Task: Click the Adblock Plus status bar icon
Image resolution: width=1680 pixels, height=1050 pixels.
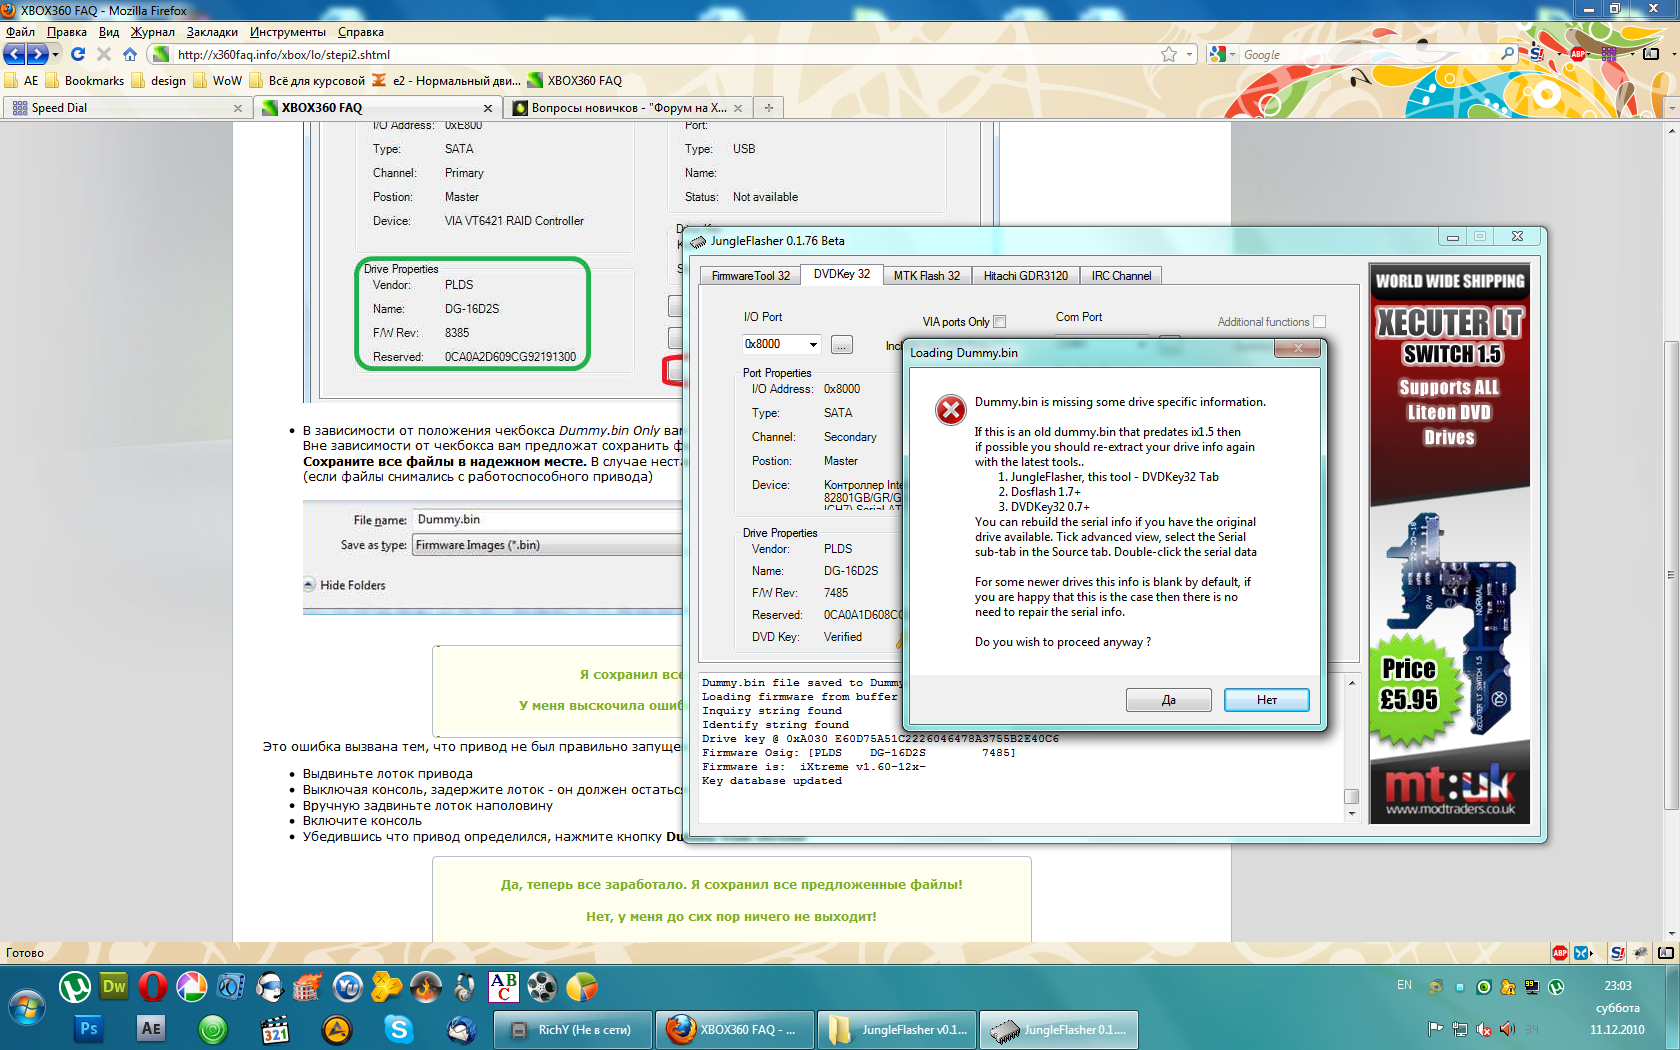Action: coord(1560,953)
